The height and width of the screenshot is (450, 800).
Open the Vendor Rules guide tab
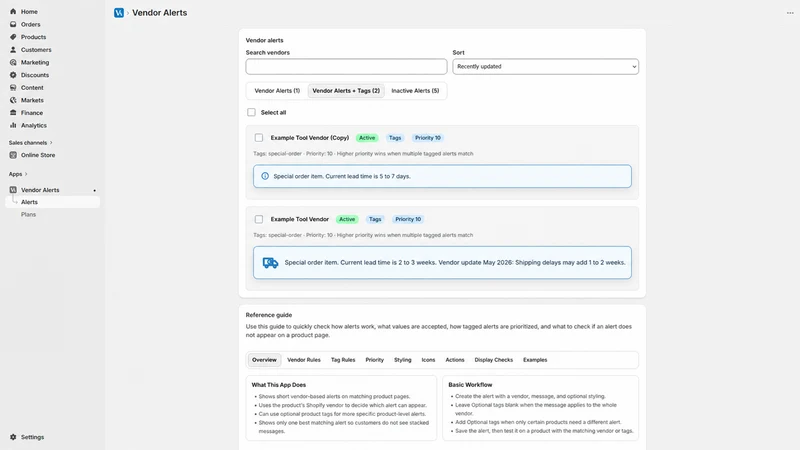click(x=304, y=360)
